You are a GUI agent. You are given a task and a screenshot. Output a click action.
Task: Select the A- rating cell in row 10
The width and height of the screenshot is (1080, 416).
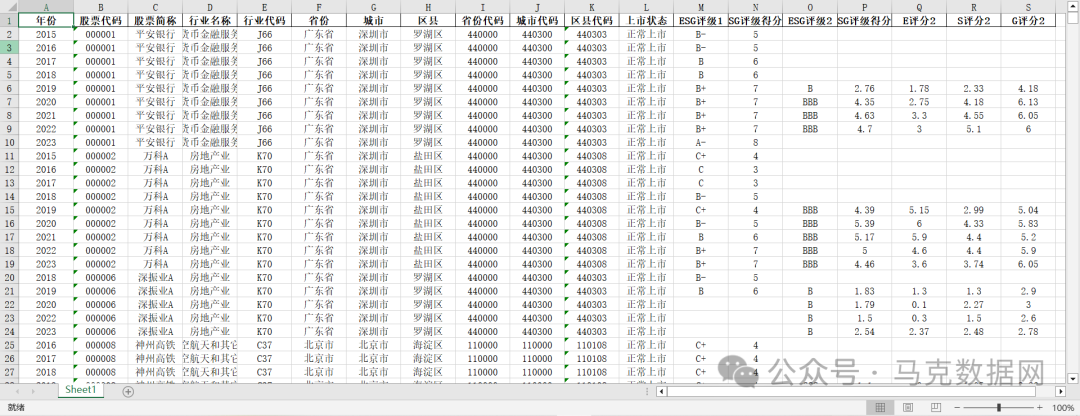(700, 143)
